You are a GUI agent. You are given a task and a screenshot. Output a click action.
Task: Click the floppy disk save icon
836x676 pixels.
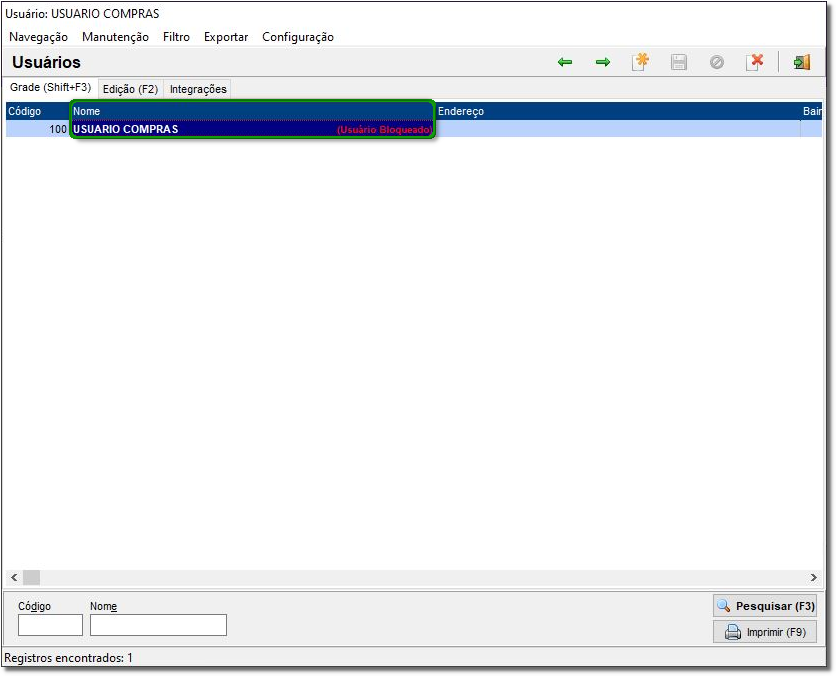click(x=679, y=62)
